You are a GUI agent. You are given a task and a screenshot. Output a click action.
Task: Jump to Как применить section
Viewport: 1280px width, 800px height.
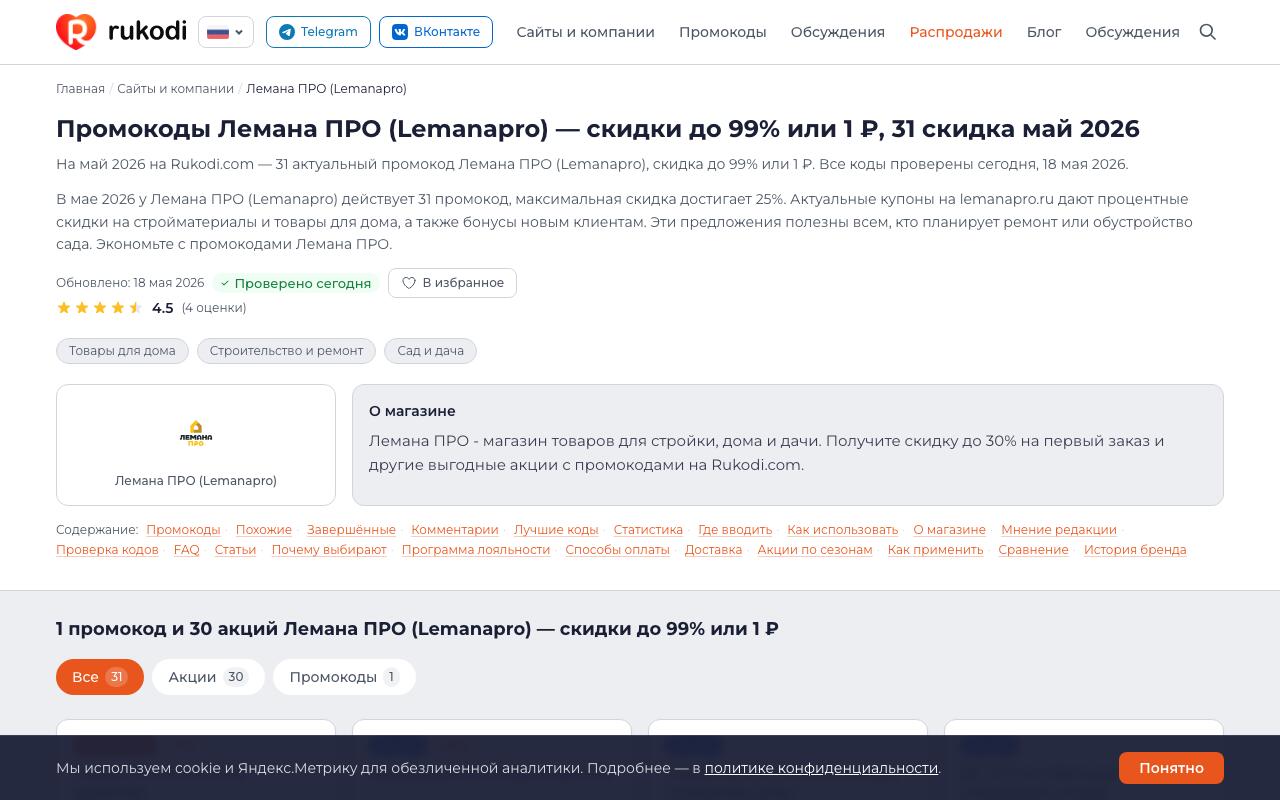(935, 550)
